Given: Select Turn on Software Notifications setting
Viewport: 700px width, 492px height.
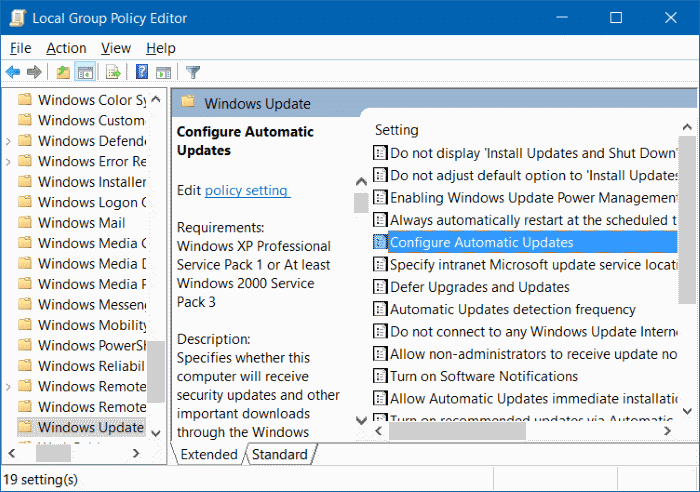Looking at the screenshot, I should coord(476,376).
